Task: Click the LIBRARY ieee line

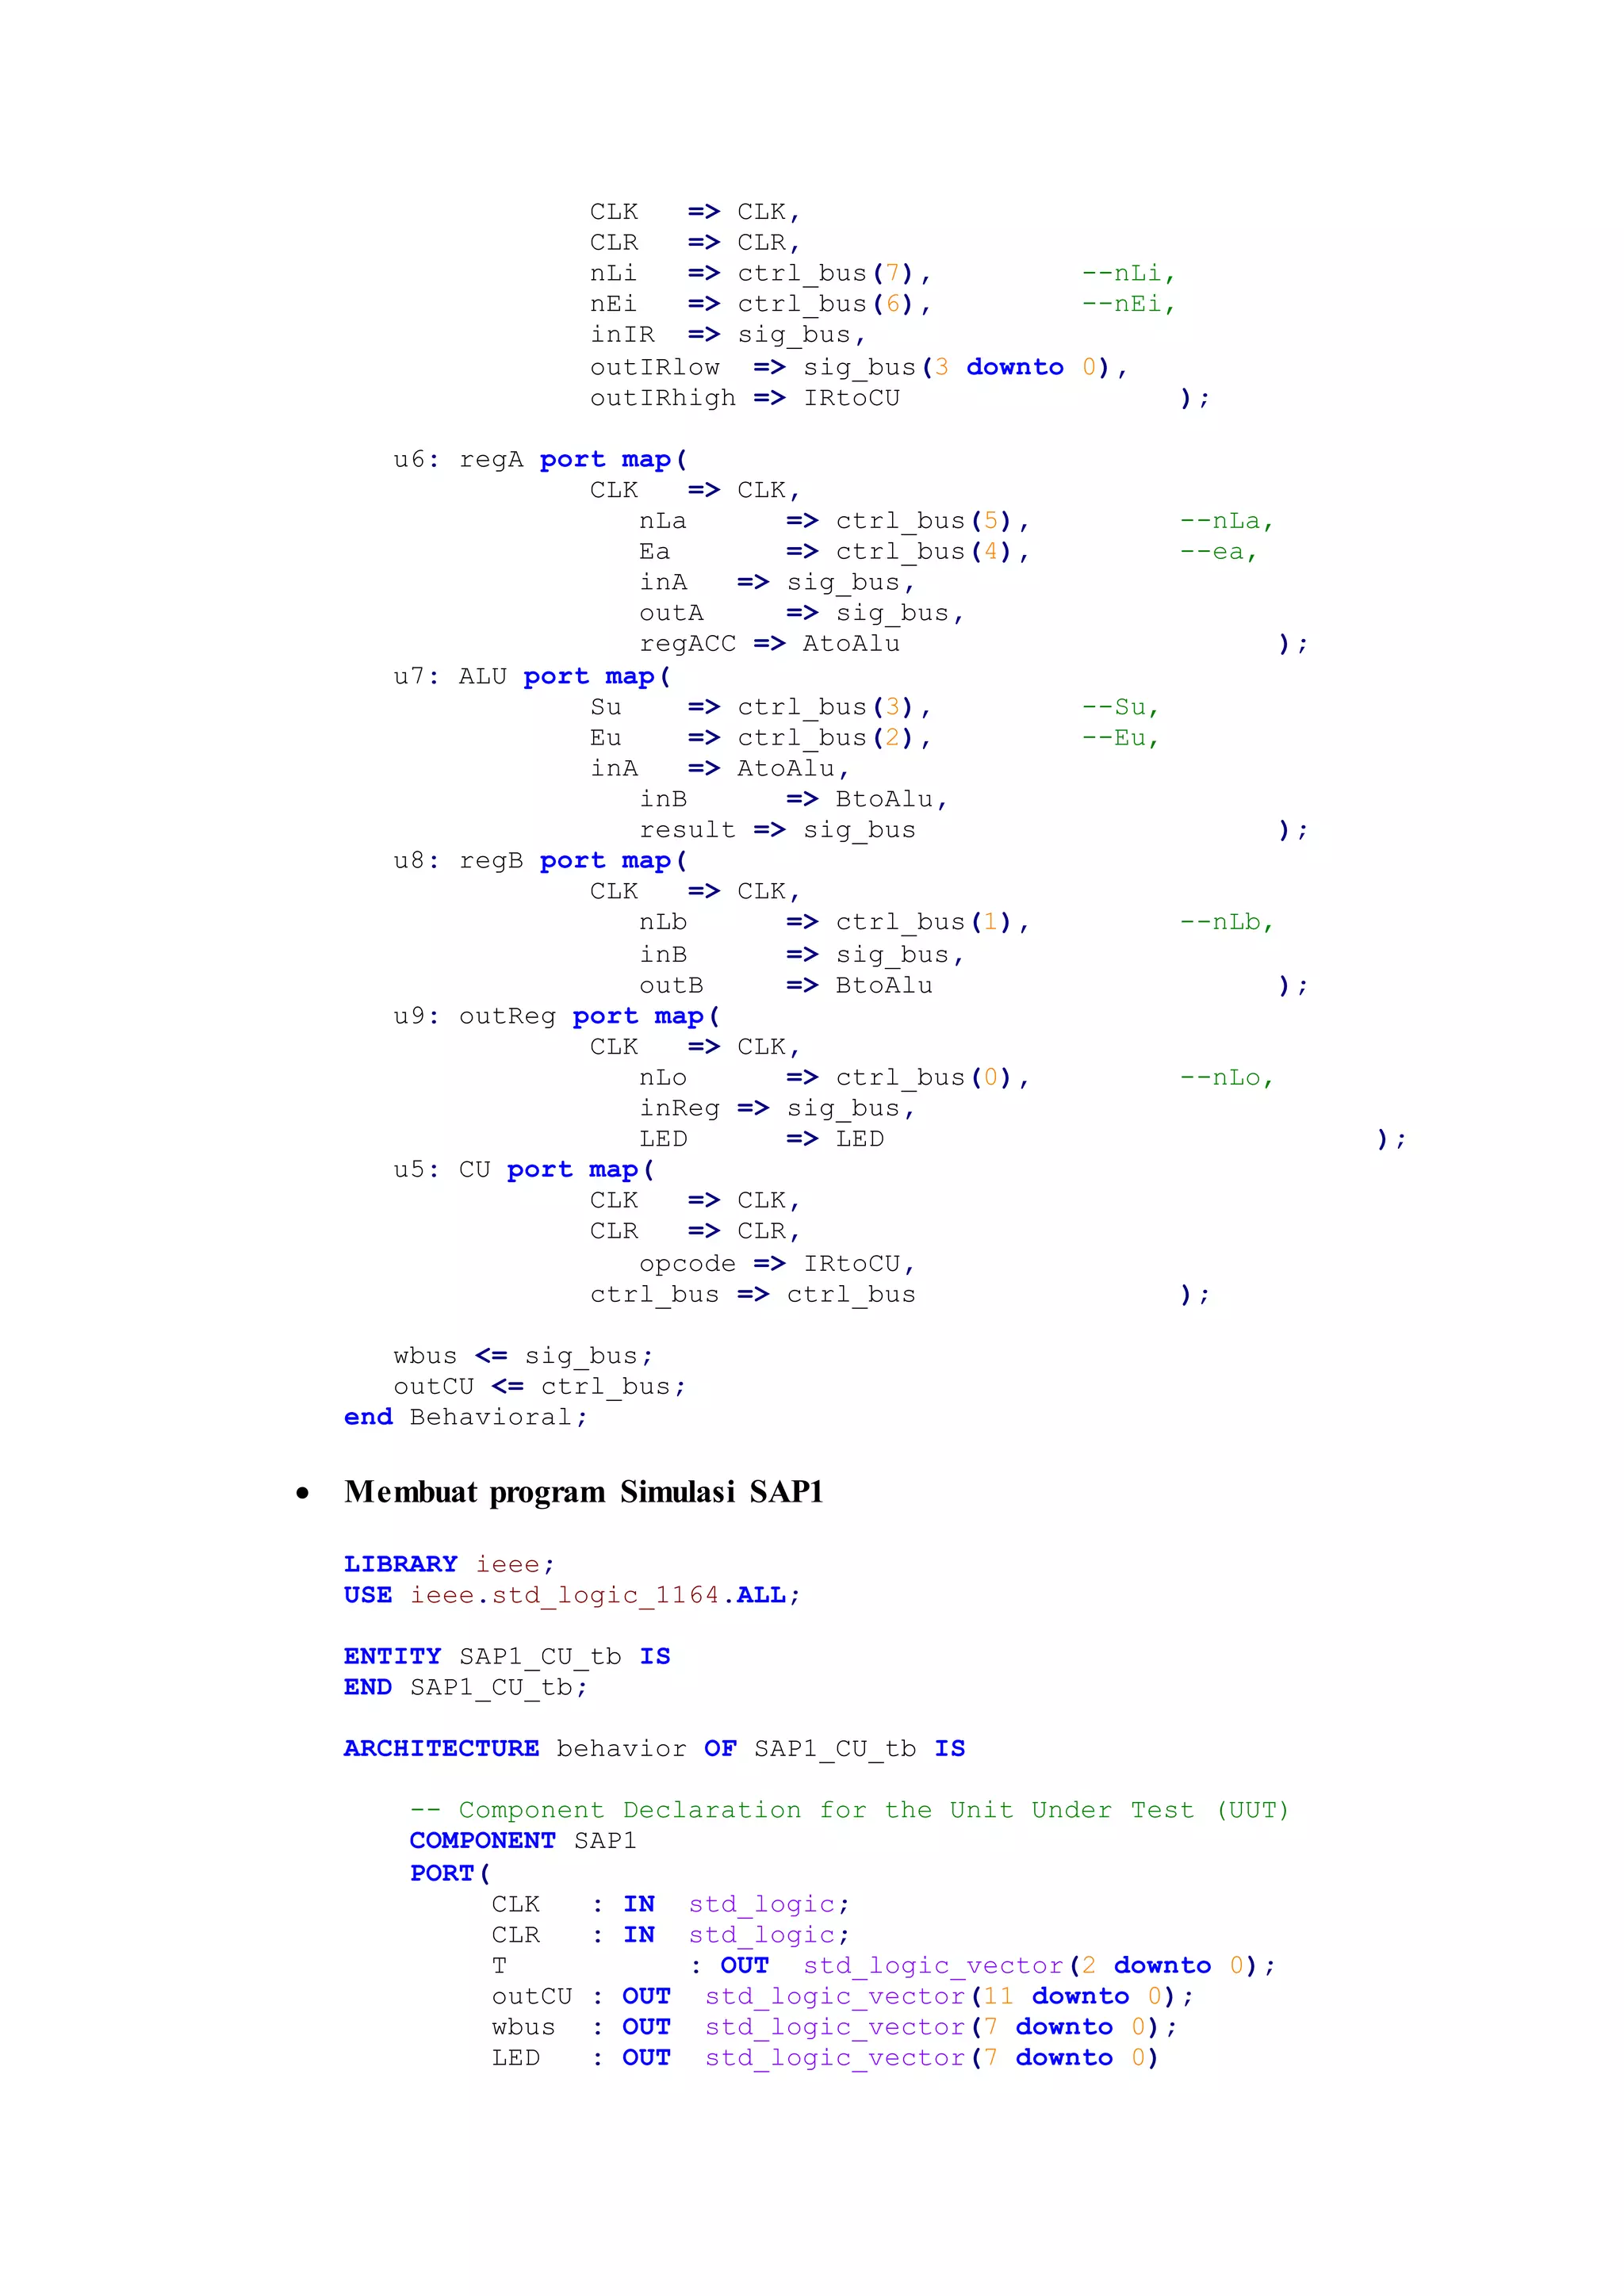Action: [x=448, y=1564]
